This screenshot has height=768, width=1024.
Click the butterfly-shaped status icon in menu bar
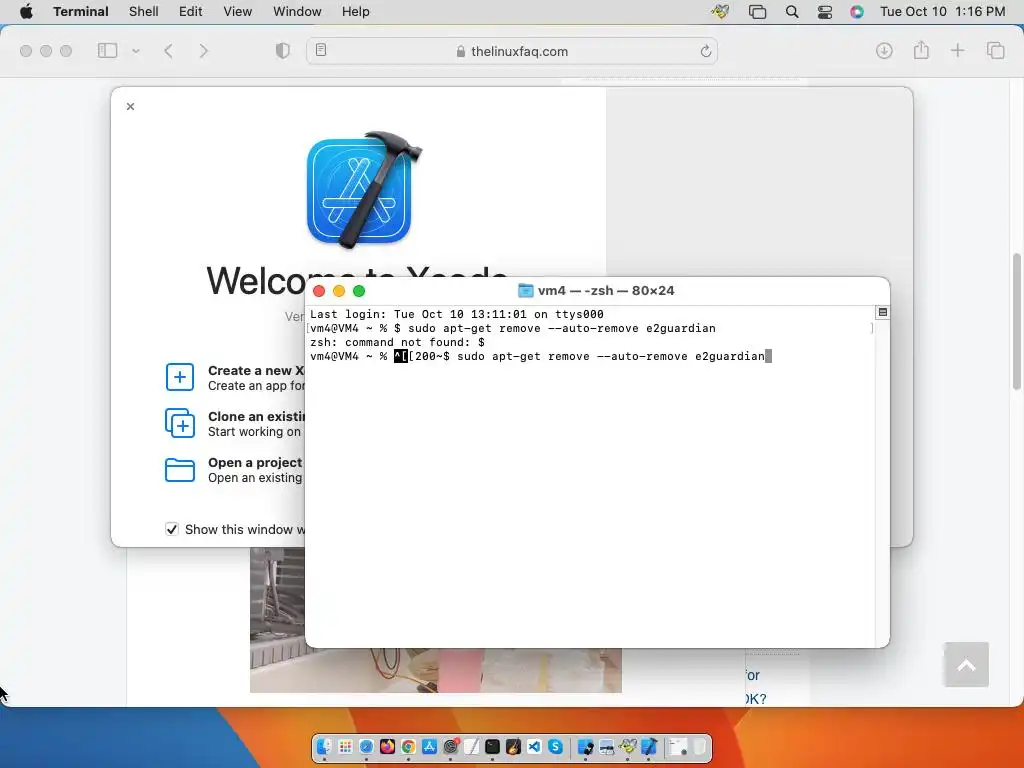(x=720, y=12)
